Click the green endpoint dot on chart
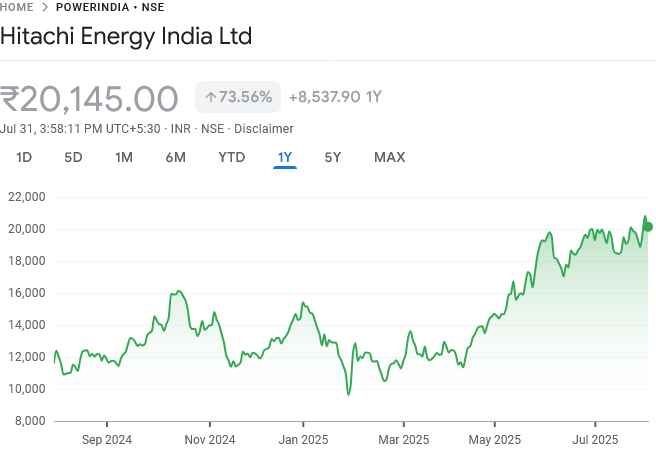Screen dimensions: 656x458 click(x=648, y=227)
